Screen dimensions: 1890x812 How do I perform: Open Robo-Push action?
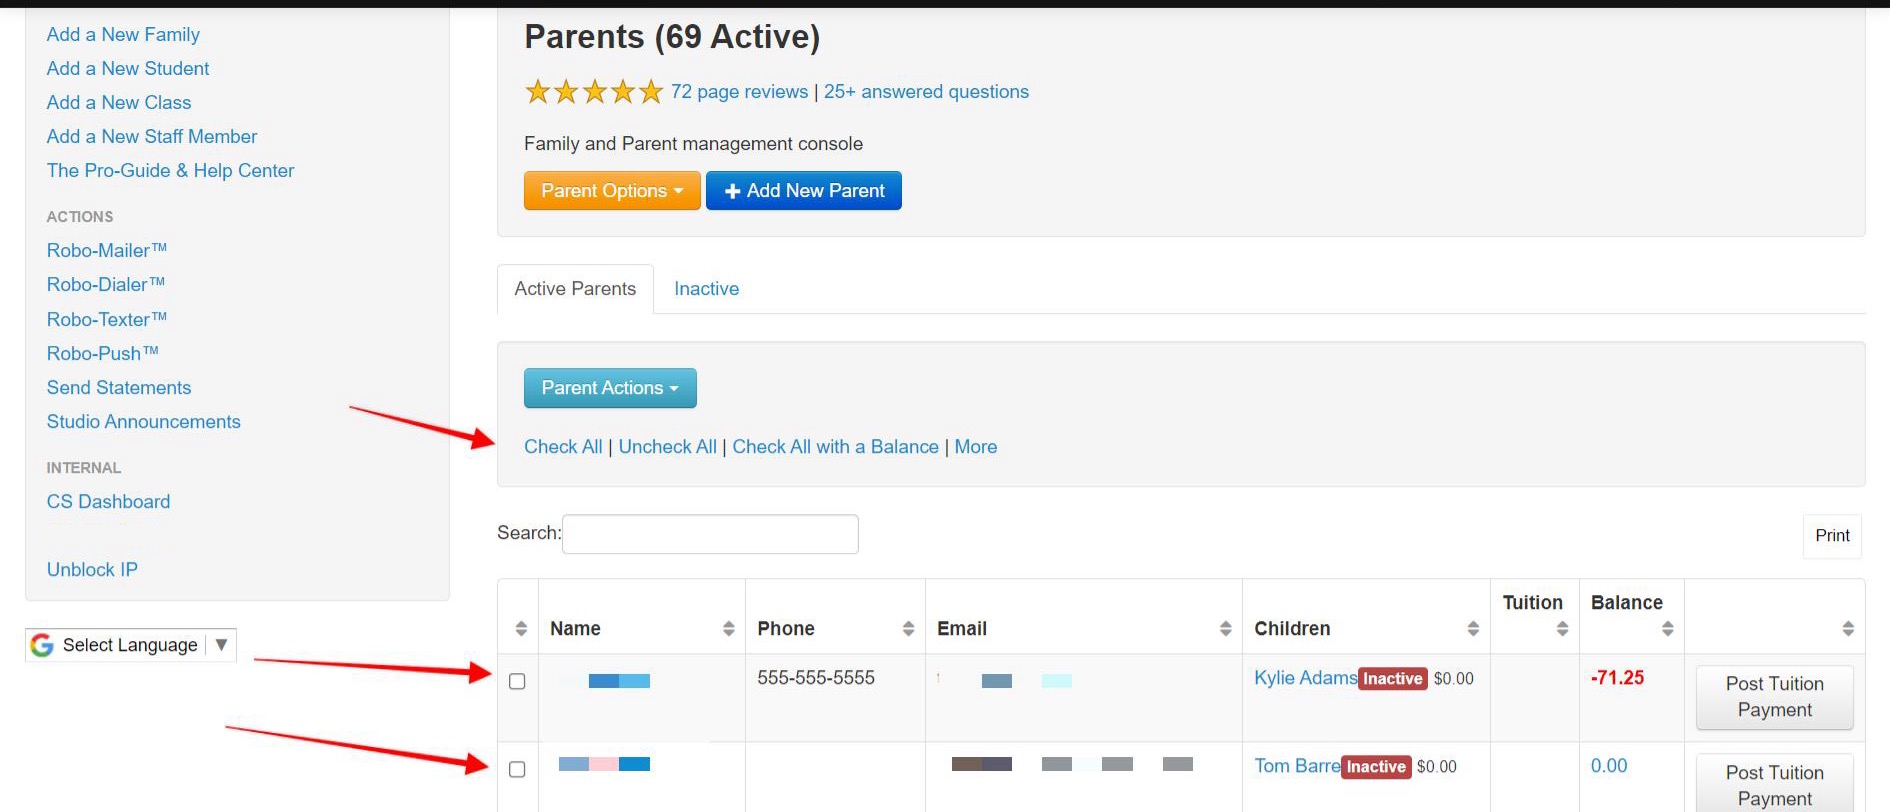pyautogui.click(x=102, y=354)
